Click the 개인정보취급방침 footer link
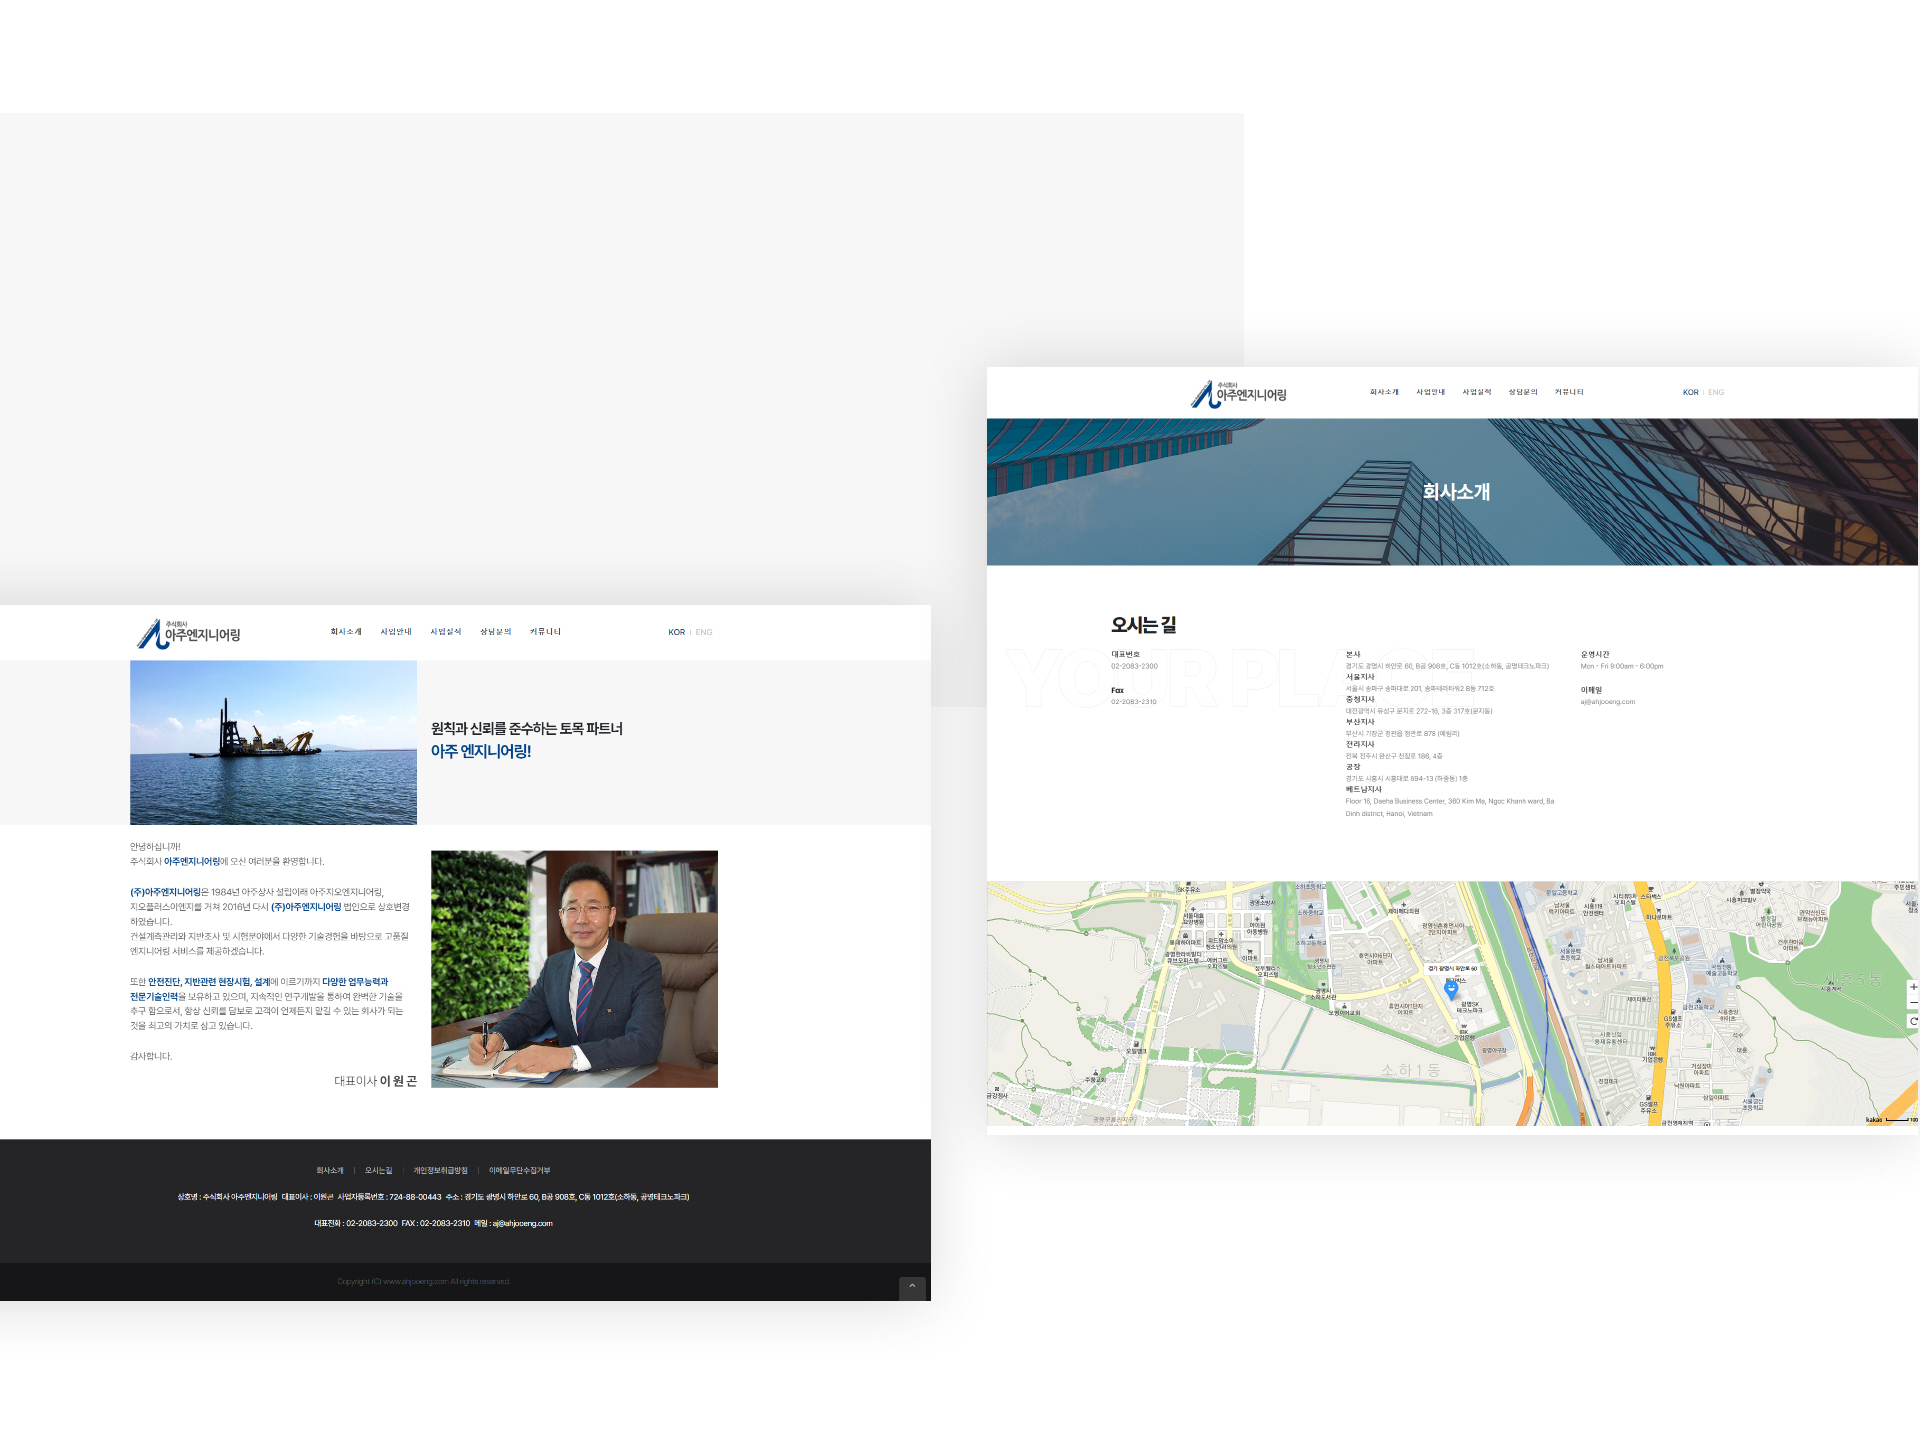This screenshot has width=1920, height=1456. [x=440, y=1170]
